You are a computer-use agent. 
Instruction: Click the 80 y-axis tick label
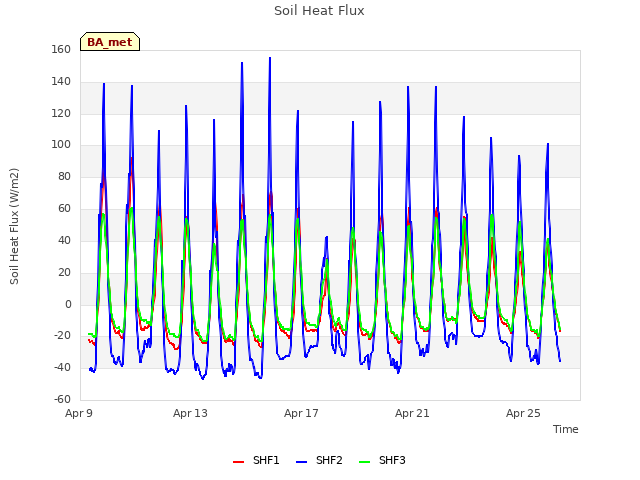click(x=64, y=177)
